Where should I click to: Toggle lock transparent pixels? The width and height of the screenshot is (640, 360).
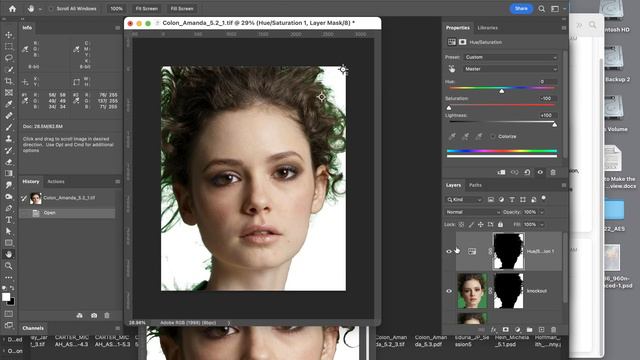[461, 224]
